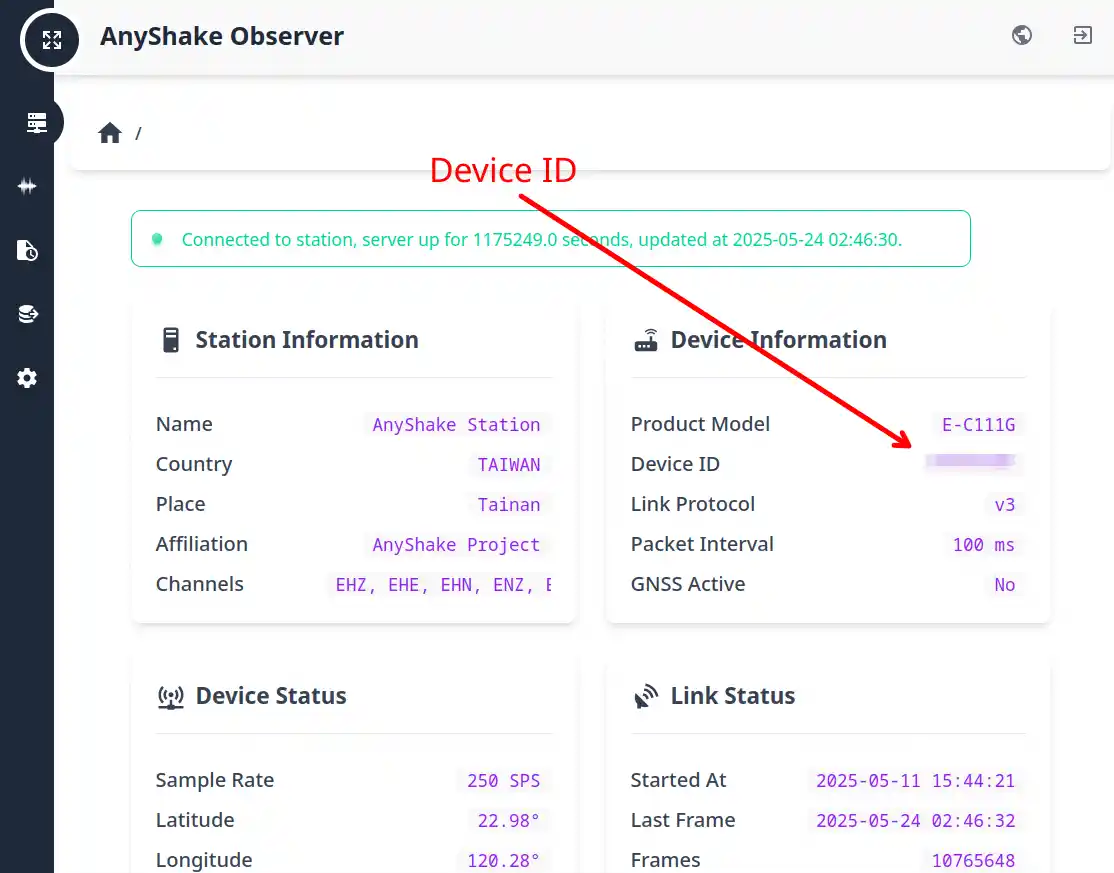This screenshot has width=1114, height=873.
Task: Open the station dashboard sidebar icon
Action: pyautogui.click(x=37, y=122)
